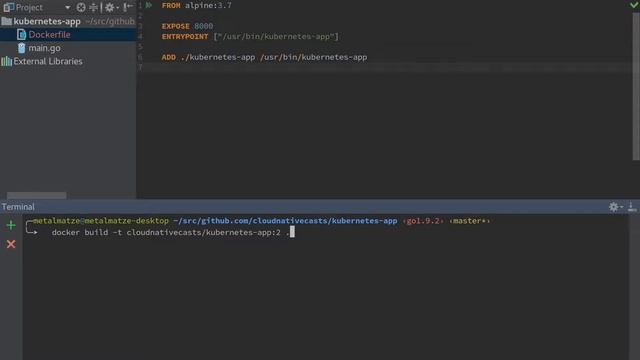Click the run gutter icon on line 1
The image size is (640, 360).
[149, 5]
